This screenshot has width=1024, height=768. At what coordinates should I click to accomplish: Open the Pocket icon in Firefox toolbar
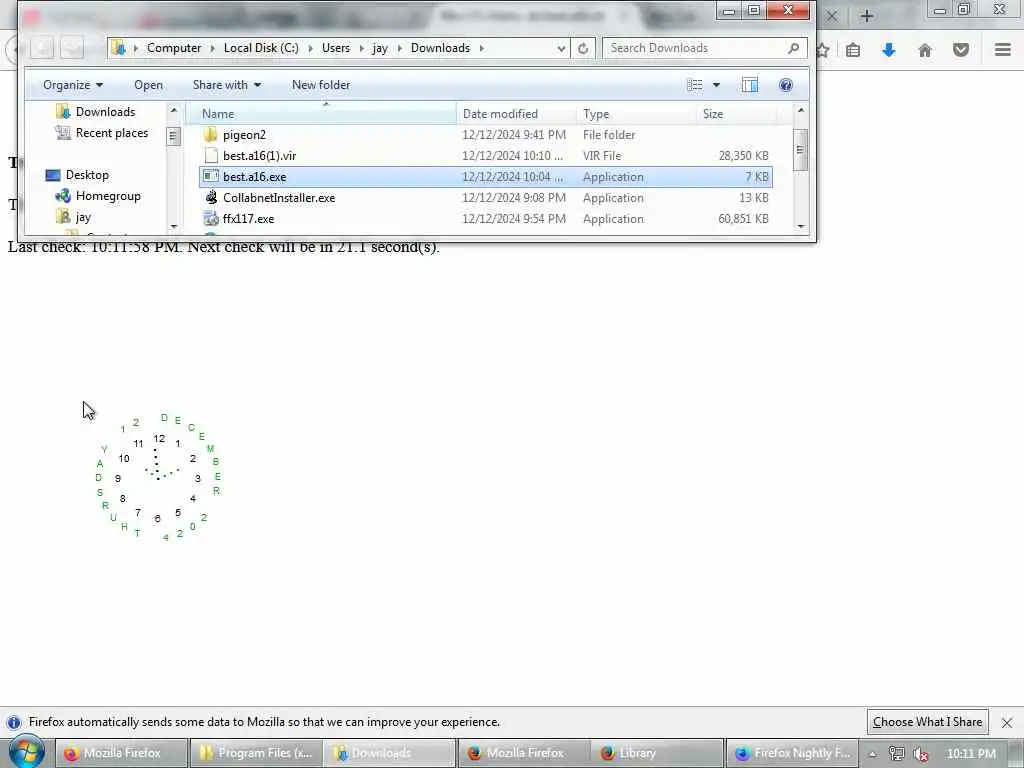pyautogui.click(x=961, y=50)
